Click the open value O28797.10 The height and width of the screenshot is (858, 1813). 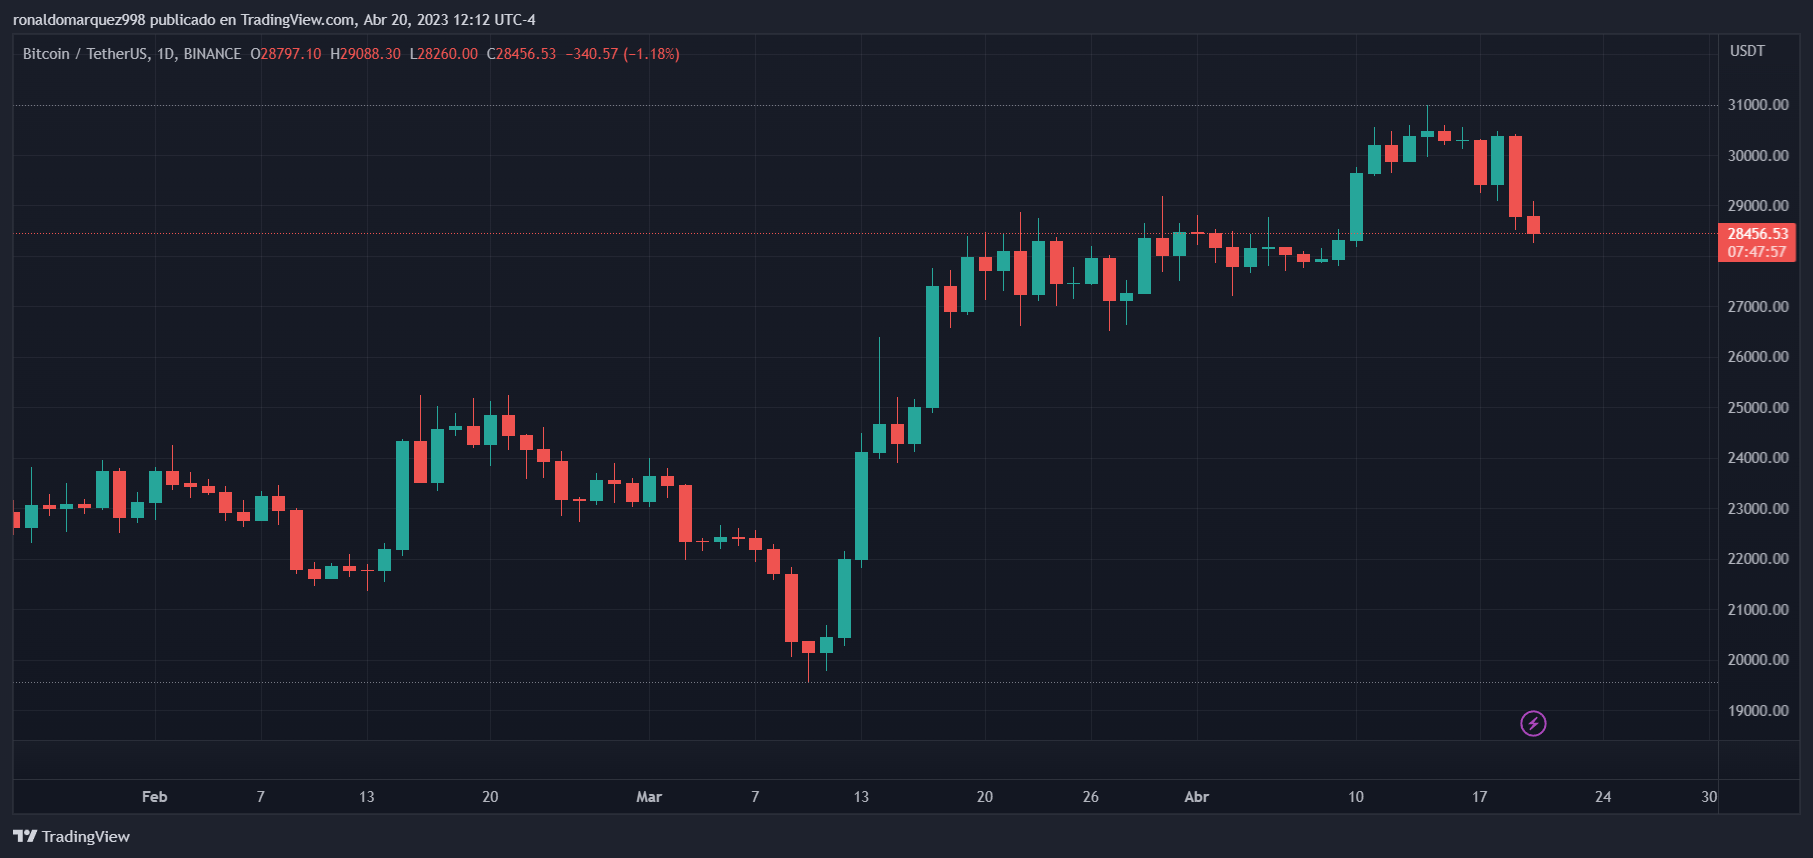click(x=286, y=54)
